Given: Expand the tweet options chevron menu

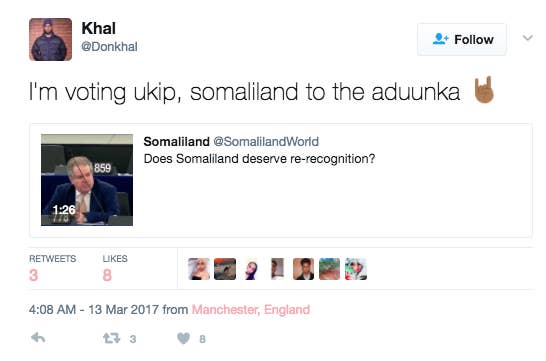Looking at the screenshot, I should click(528, 38).
